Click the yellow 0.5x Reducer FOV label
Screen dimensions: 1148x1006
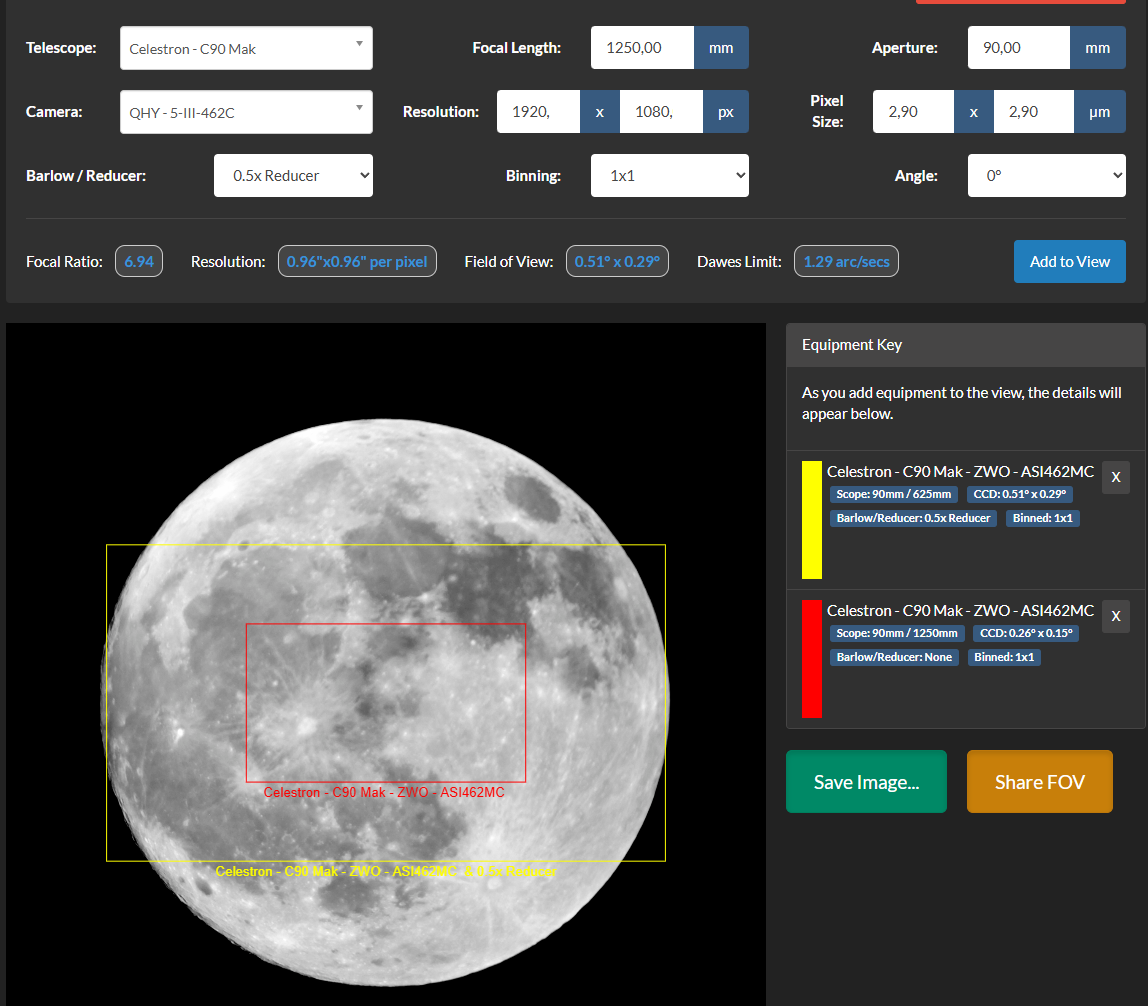tap(386, 871)
